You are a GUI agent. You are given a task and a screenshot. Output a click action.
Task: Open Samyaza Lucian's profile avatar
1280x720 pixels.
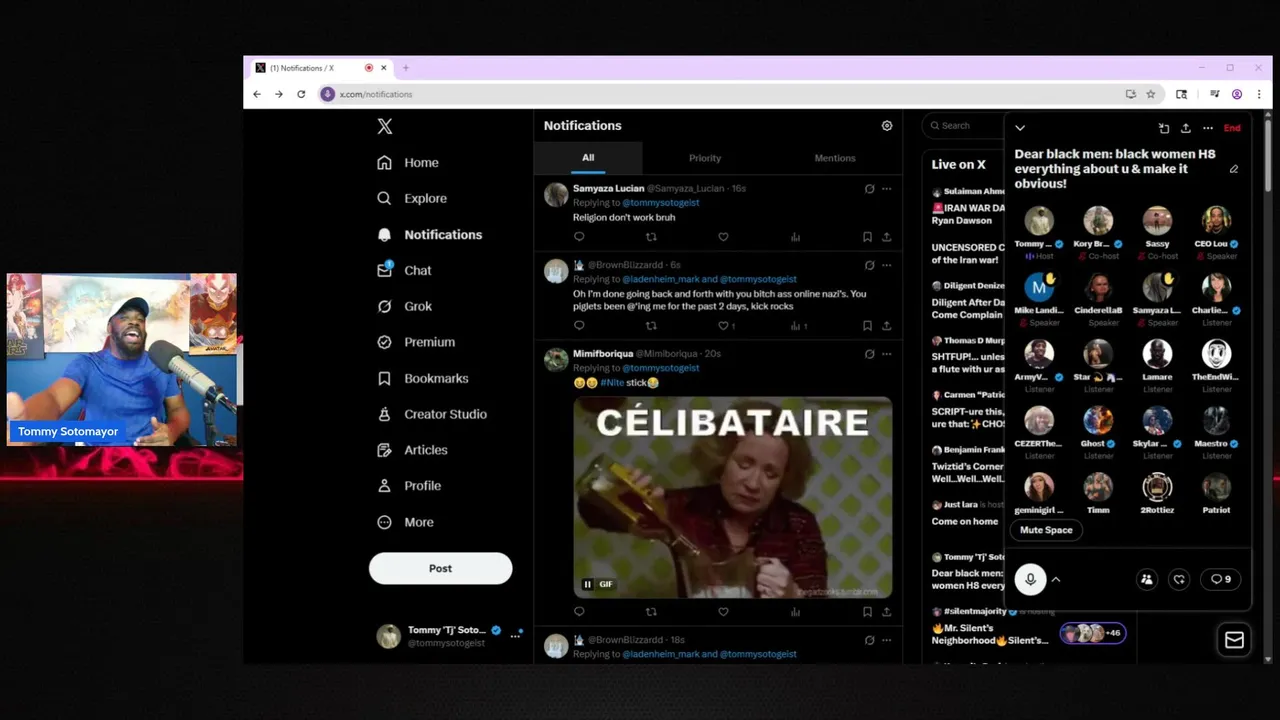pos(556,195)
